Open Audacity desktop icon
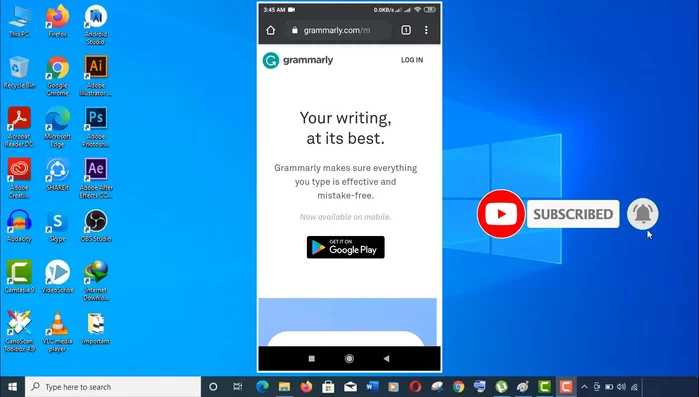The image size is (699, 397). [x=19, y=226]
